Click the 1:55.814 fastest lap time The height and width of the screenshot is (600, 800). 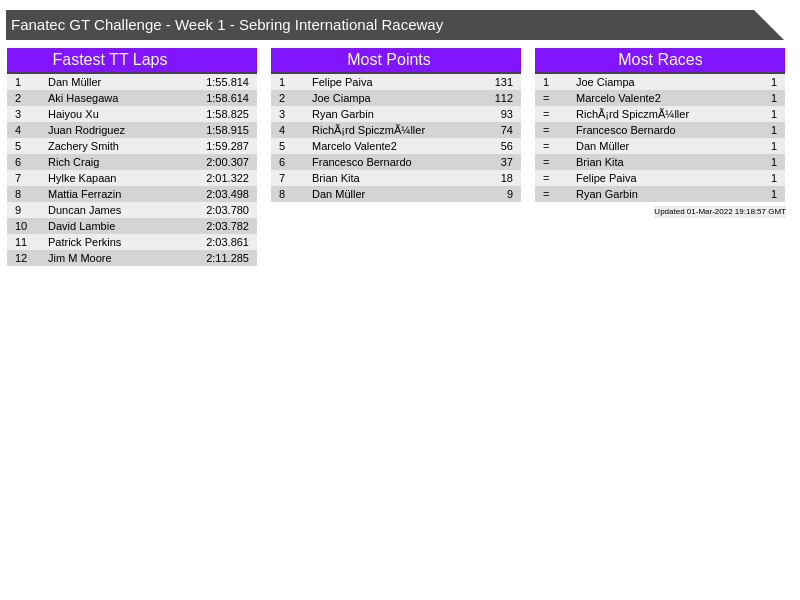click(x=227, y=82)
